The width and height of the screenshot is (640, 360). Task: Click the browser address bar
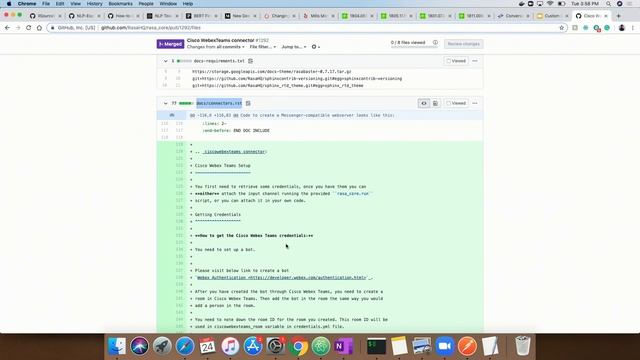pyautogui.click(x=306, y=28)
